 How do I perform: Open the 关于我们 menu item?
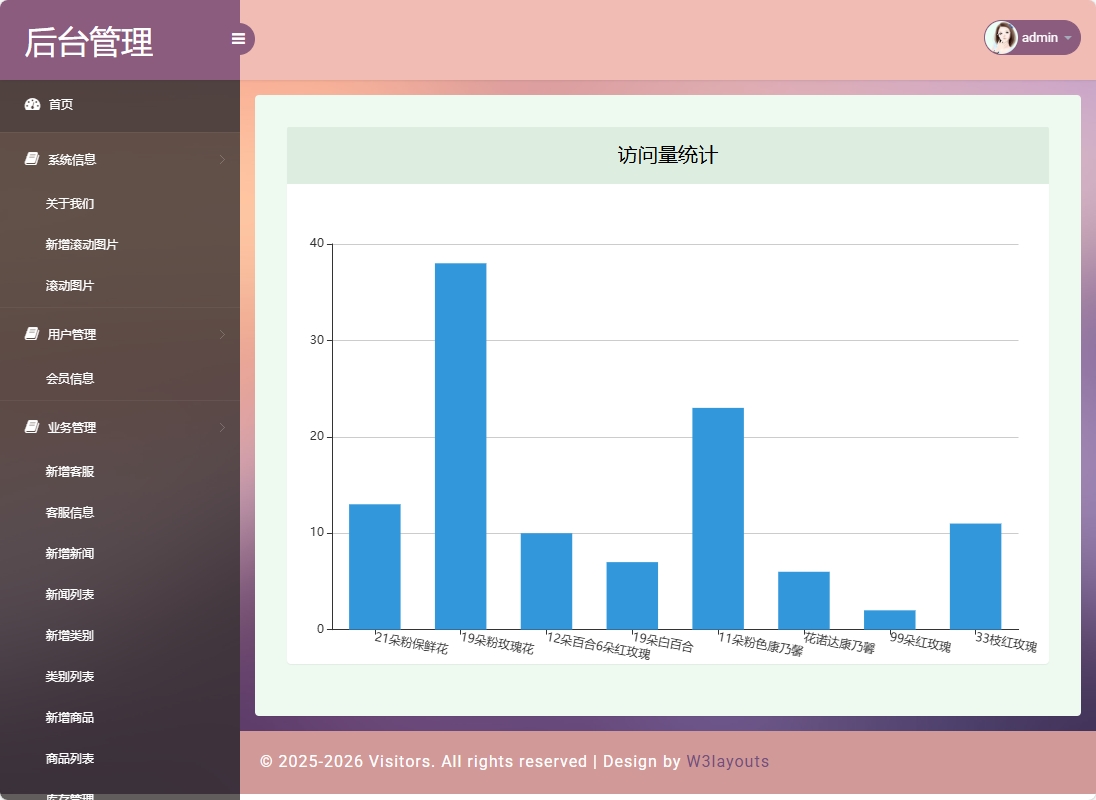click(x=70, y=203)
